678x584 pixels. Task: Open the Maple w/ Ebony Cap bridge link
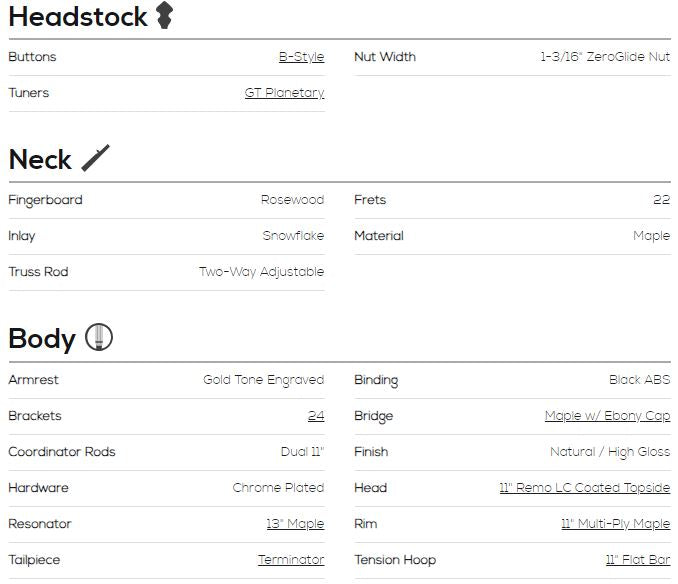click(x=608, y=415)
